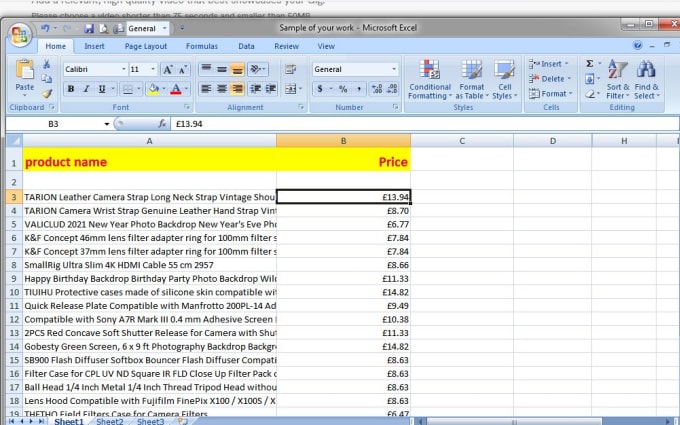Open the font name dropdown Calibri

(x=124, y=69)
